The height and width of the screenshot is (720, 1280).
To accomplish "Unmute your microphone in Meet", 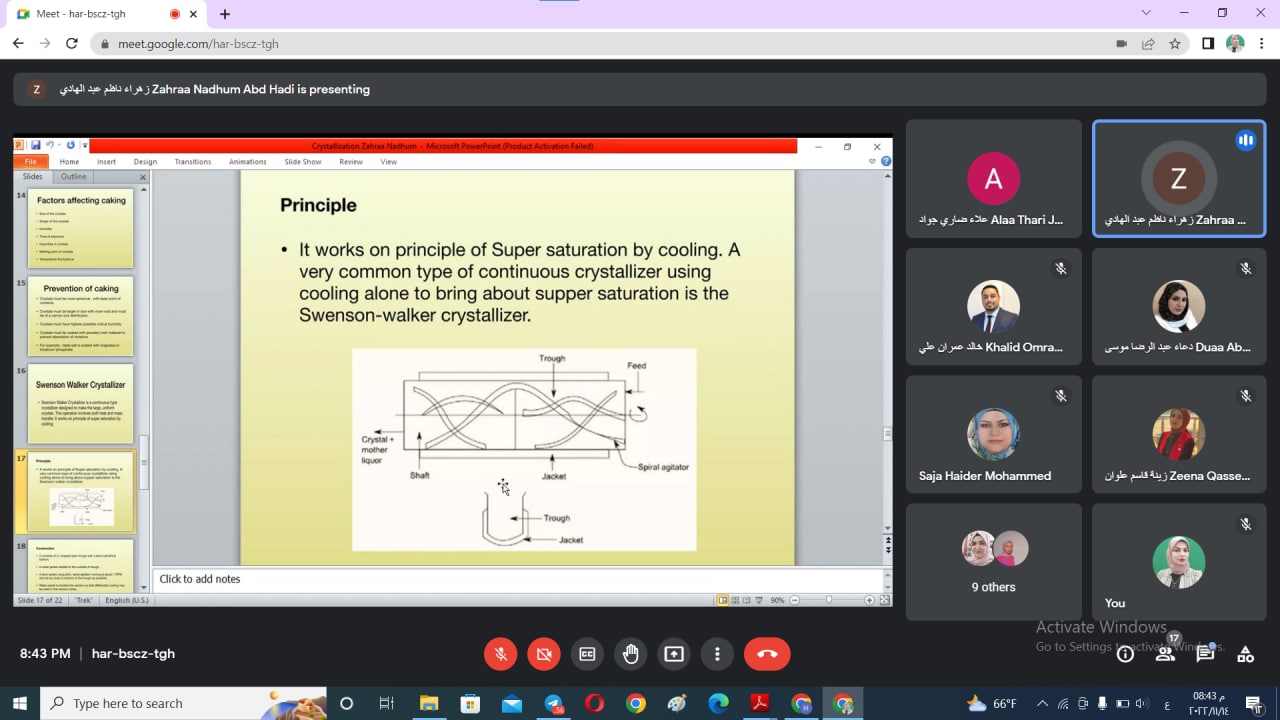I will click(501, 654).
